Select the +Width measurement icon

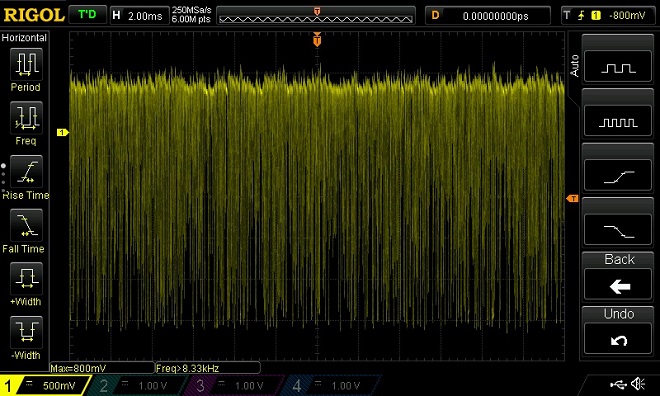tap(26, 279)
